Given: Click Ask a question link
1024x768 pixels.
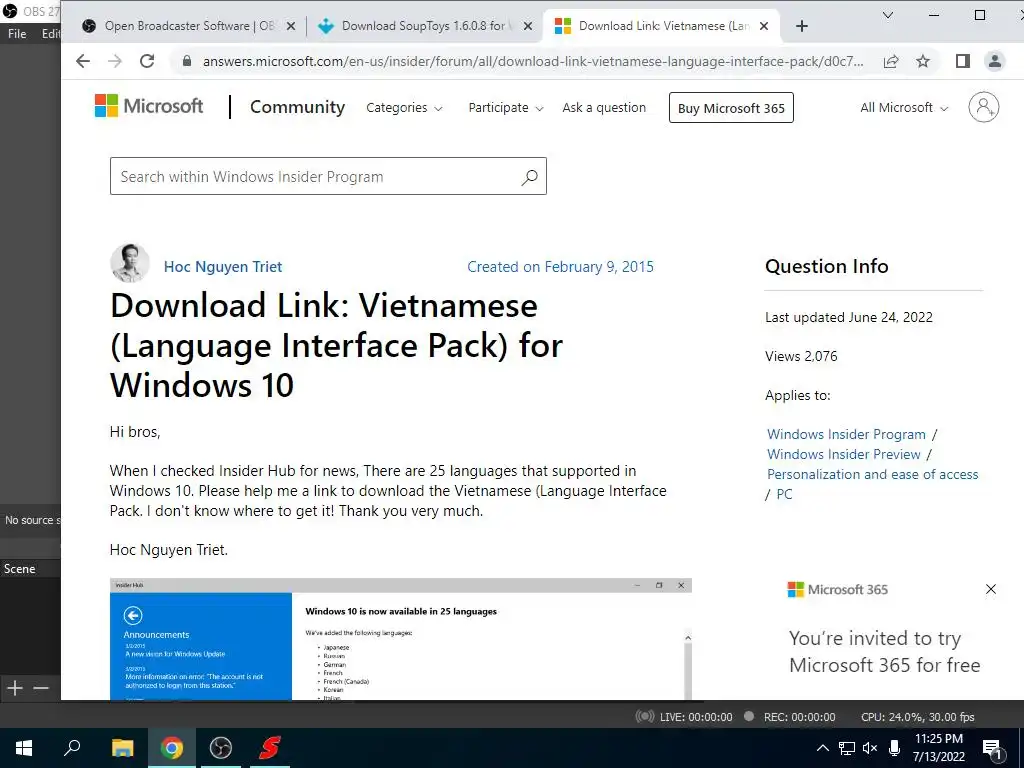Looking at the screenshot, I should (604, 108).
